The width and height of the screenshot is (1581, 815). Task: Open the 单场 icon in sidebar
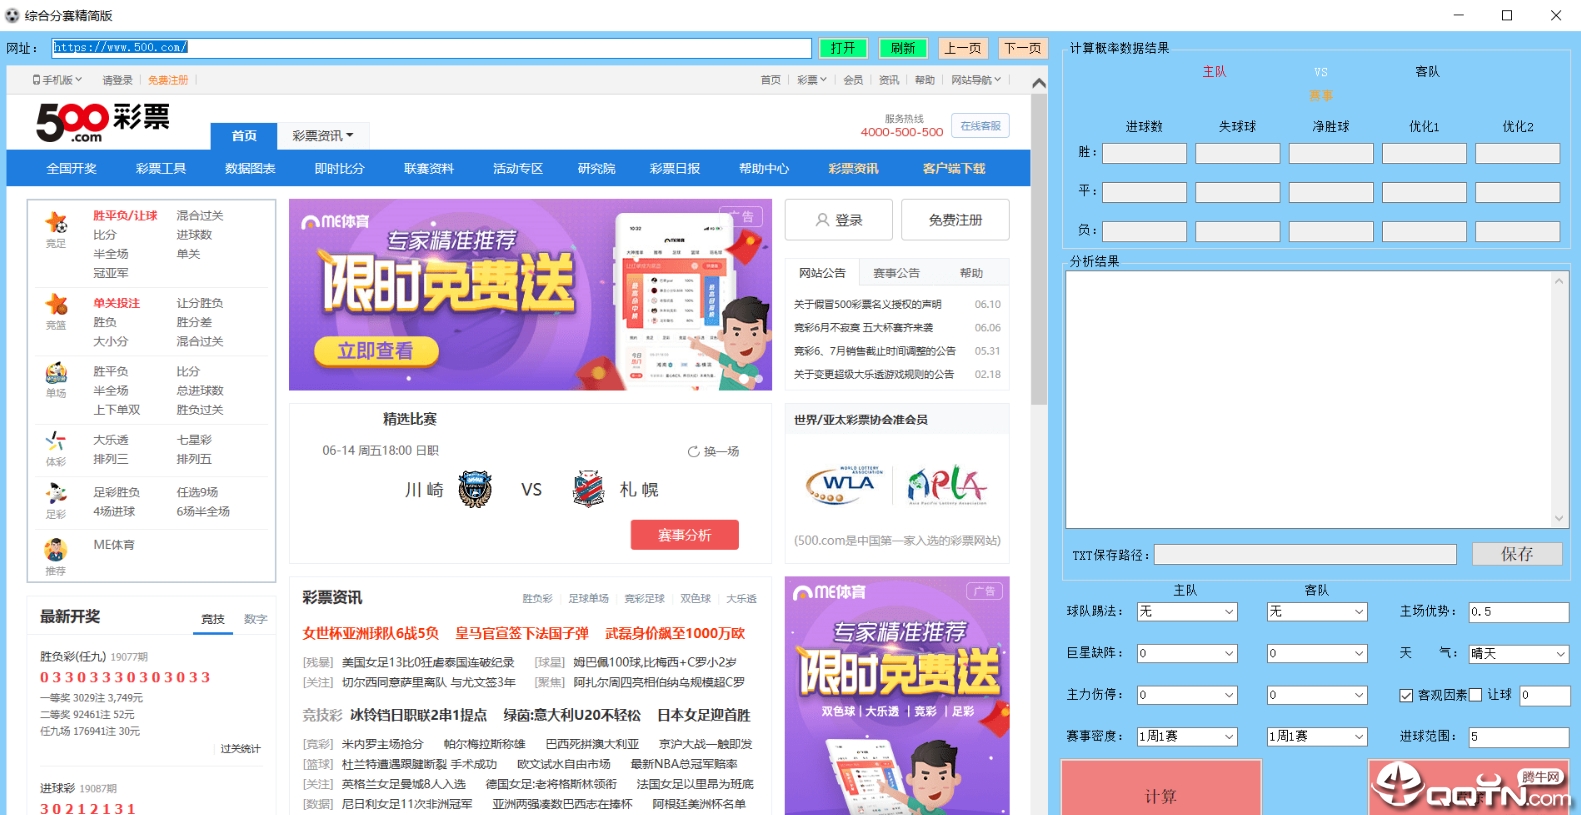point(56,373)
